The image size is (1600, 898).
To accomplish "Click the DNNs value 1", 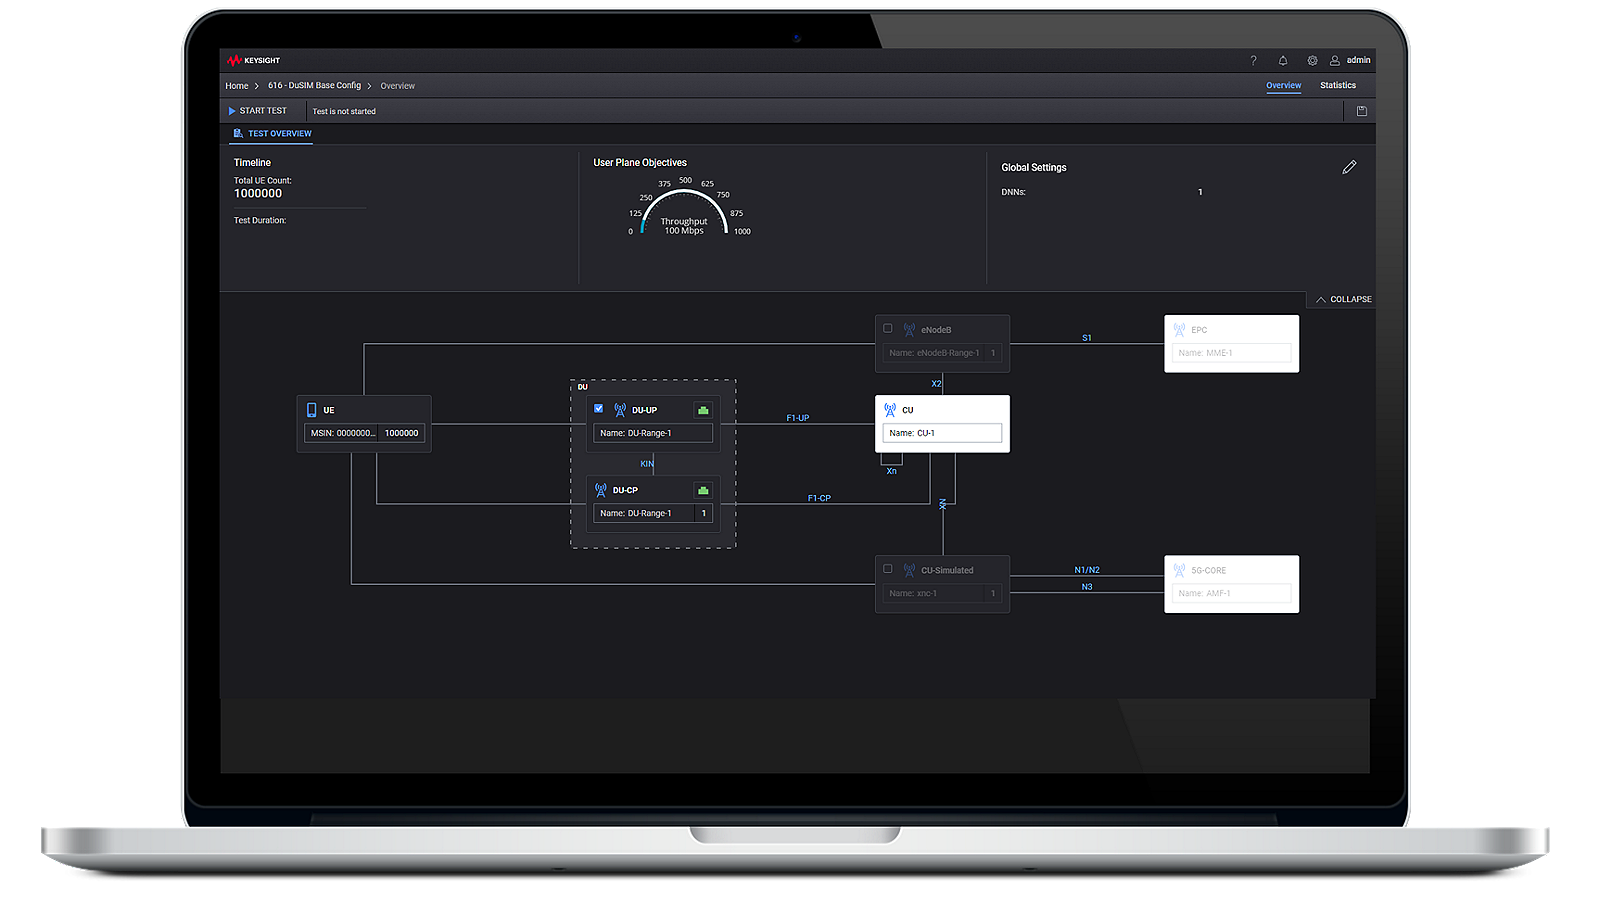I will tap(1200, 192).
